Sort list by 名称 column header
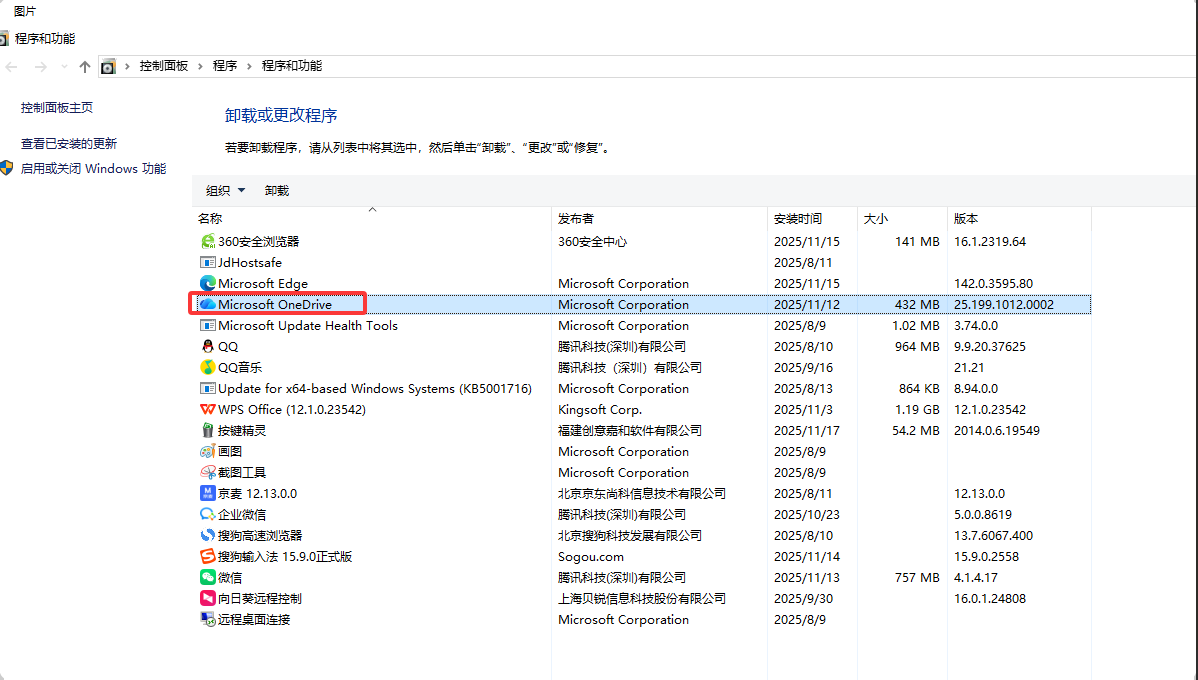Image resolution: width=1198 pixels, height=680 pixels. point(210,218)
